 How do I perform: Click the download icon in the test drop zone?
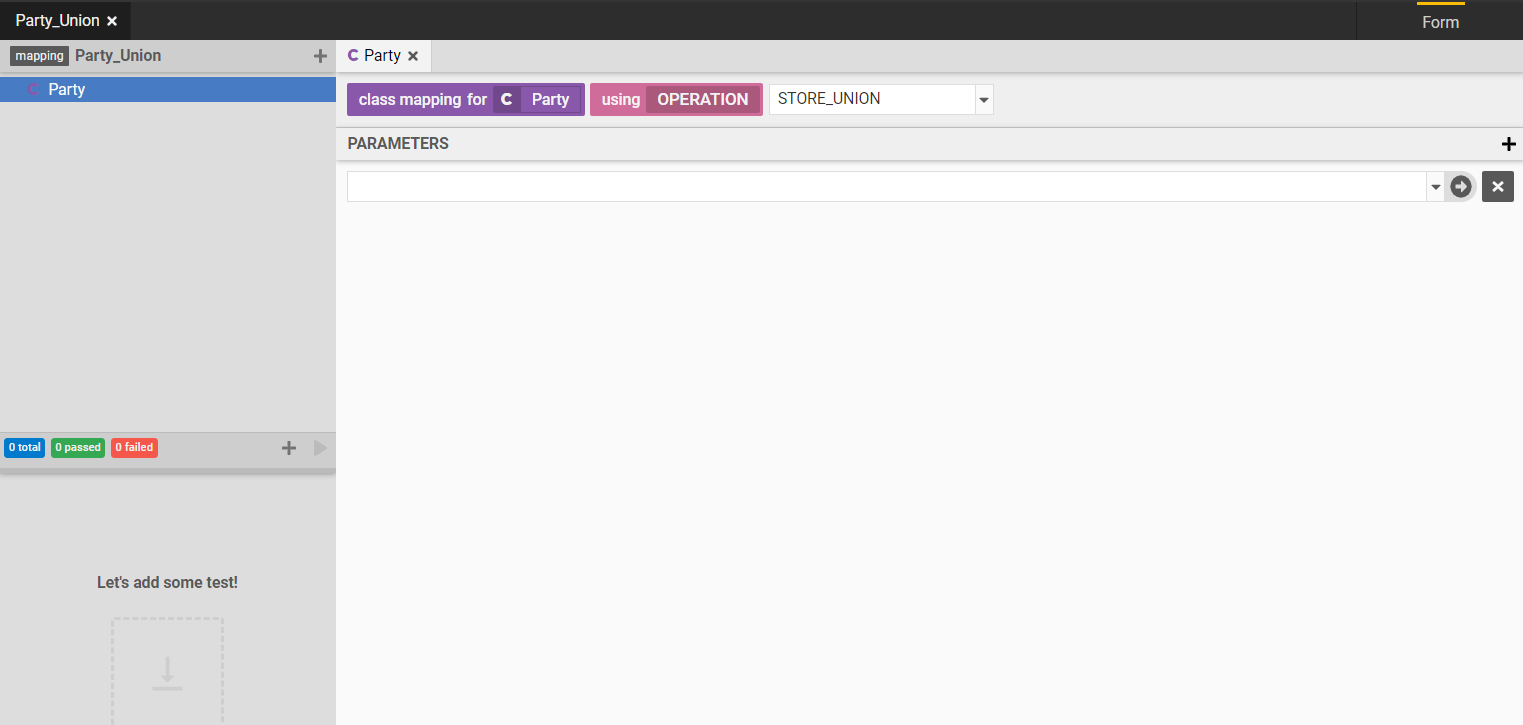pyautogui.click(x=167, y=672)
